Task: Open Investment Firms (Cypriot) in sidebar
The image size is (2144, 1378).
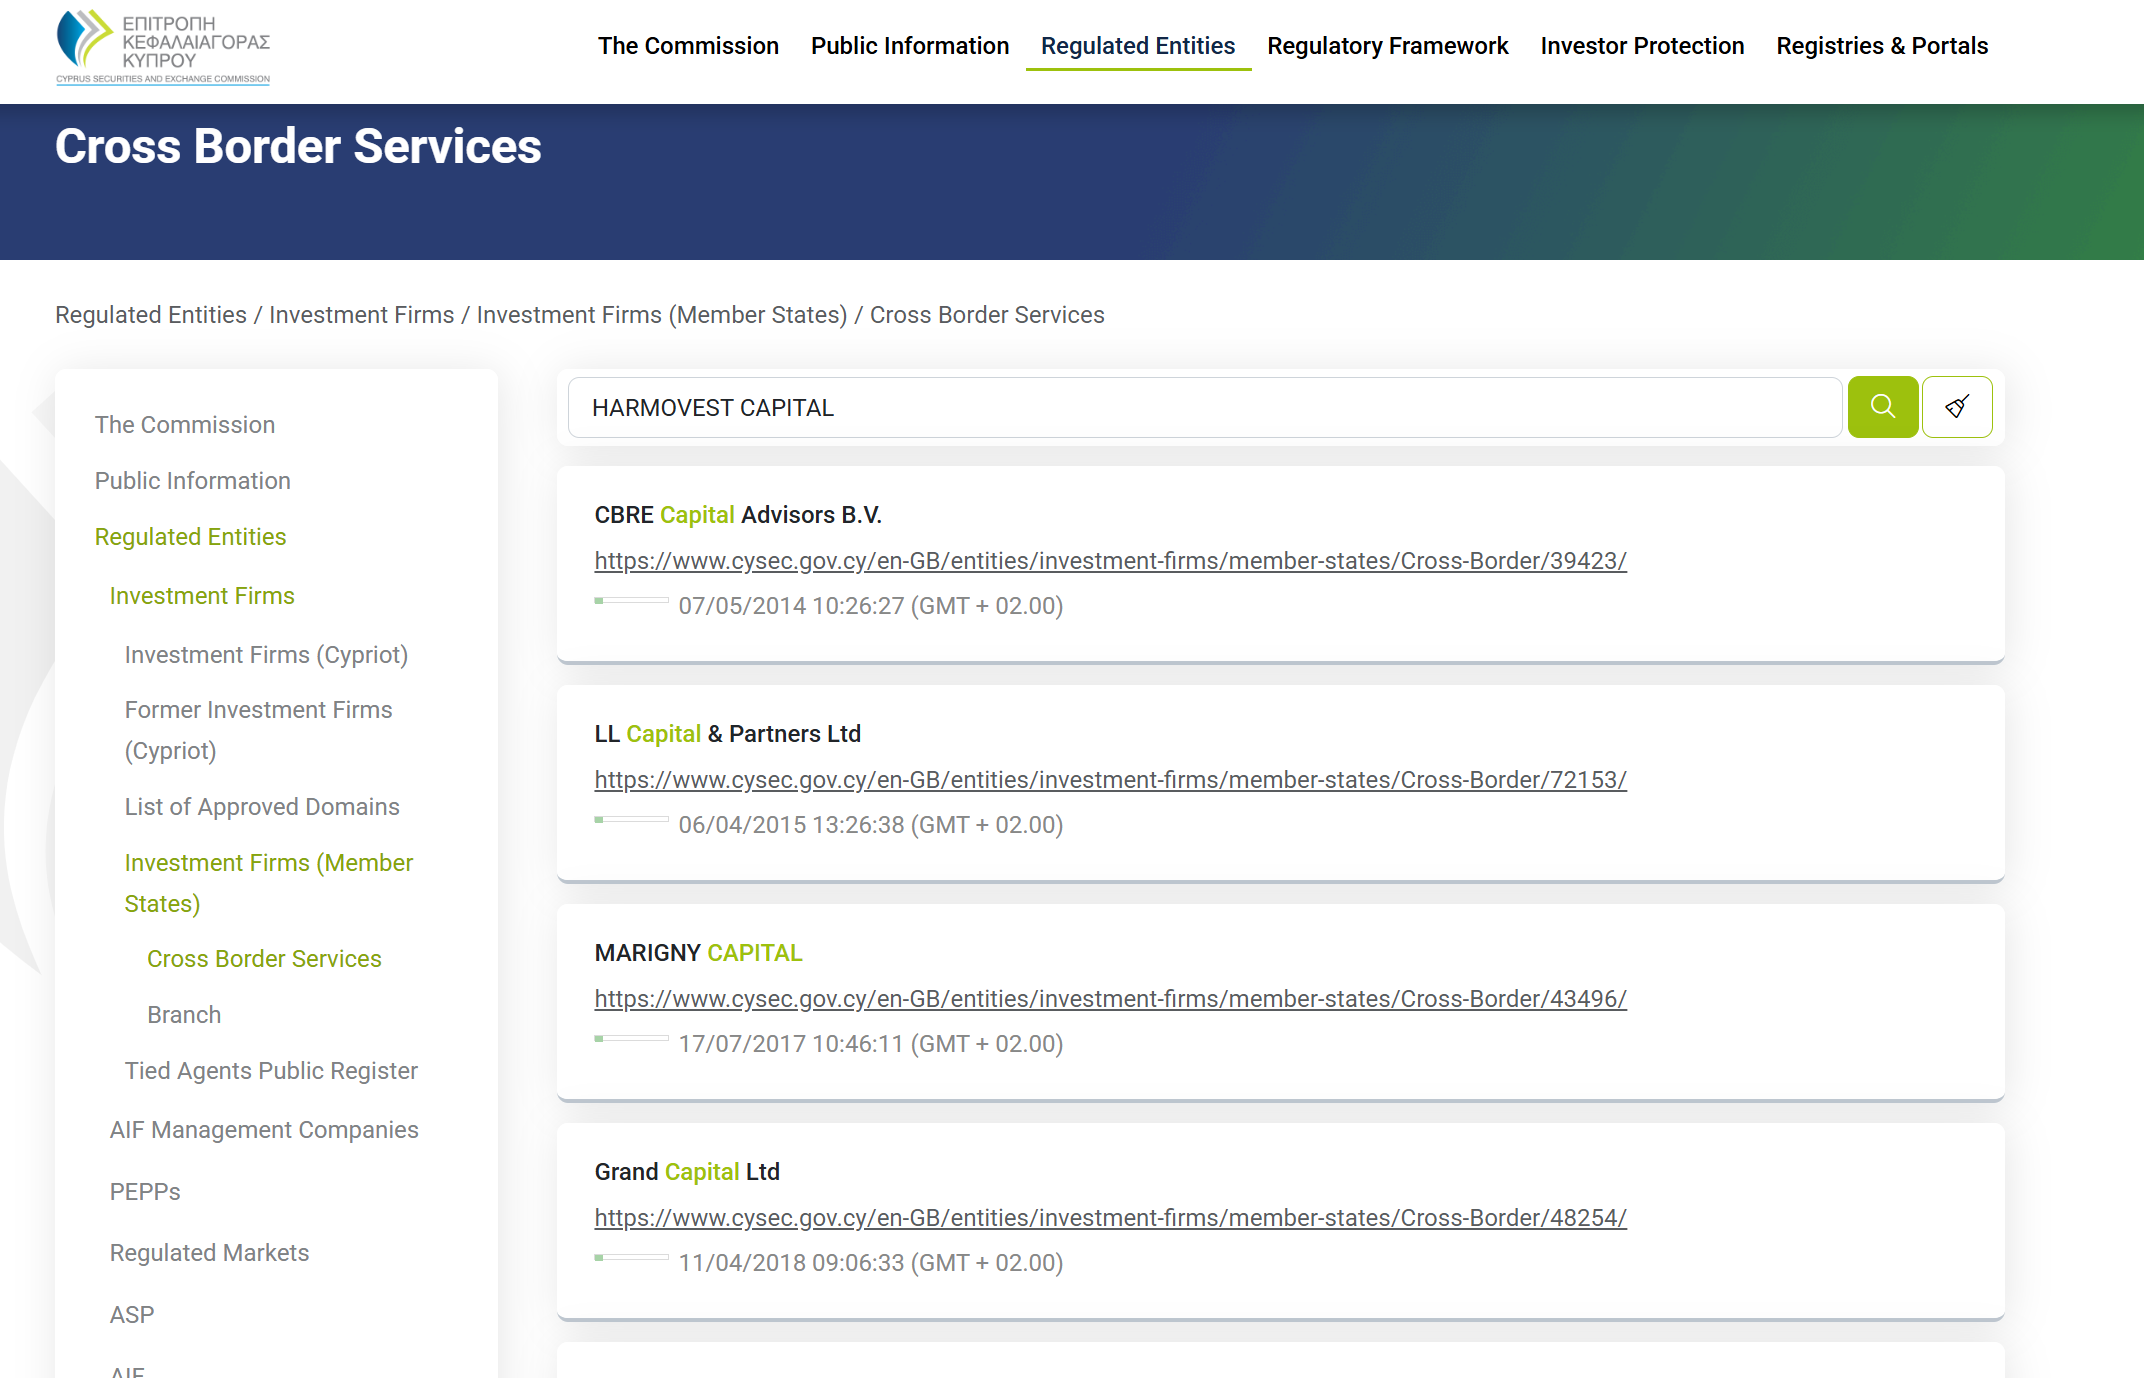Action: coord(266,655)
